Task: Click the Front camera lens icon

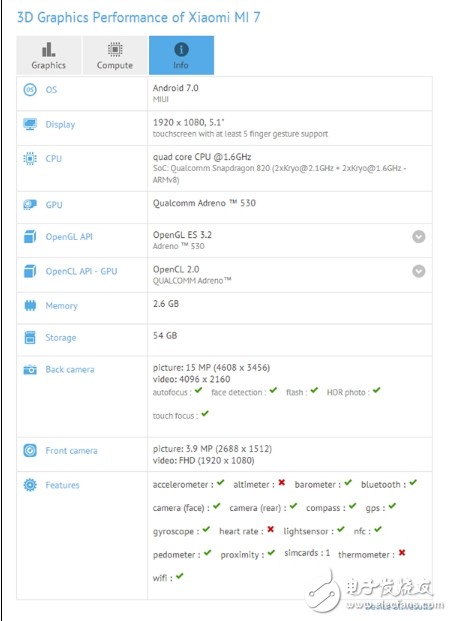Action: (x=30, y=450)
